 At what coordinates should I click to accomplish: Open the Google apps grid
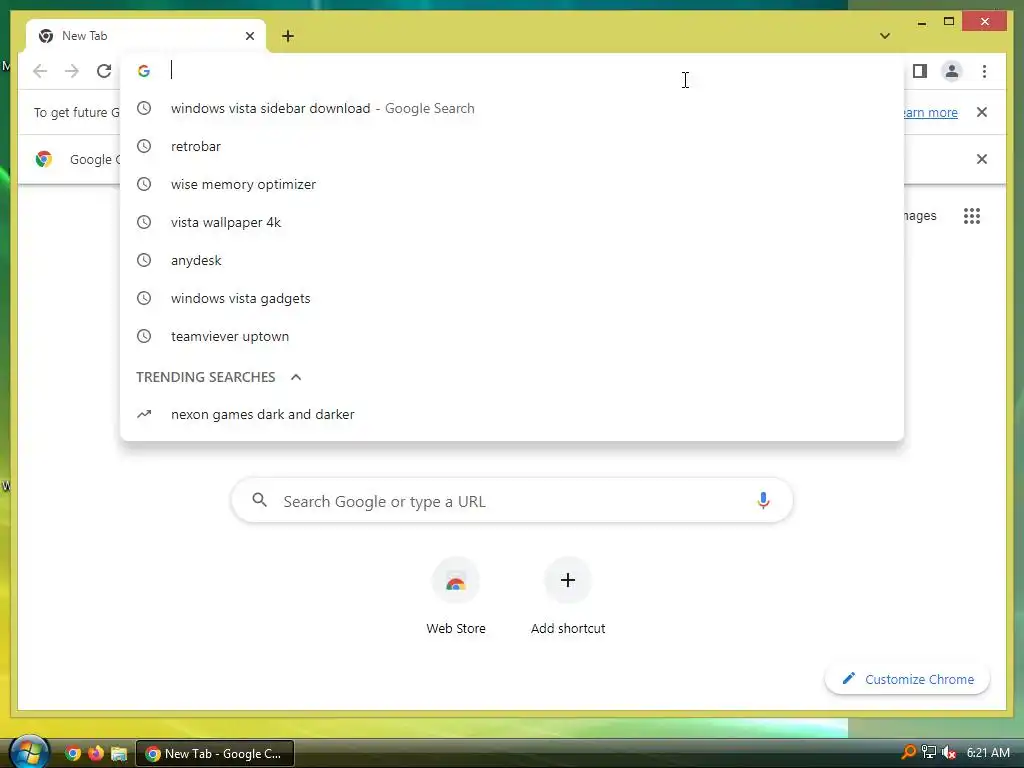(x=972, y=216)
